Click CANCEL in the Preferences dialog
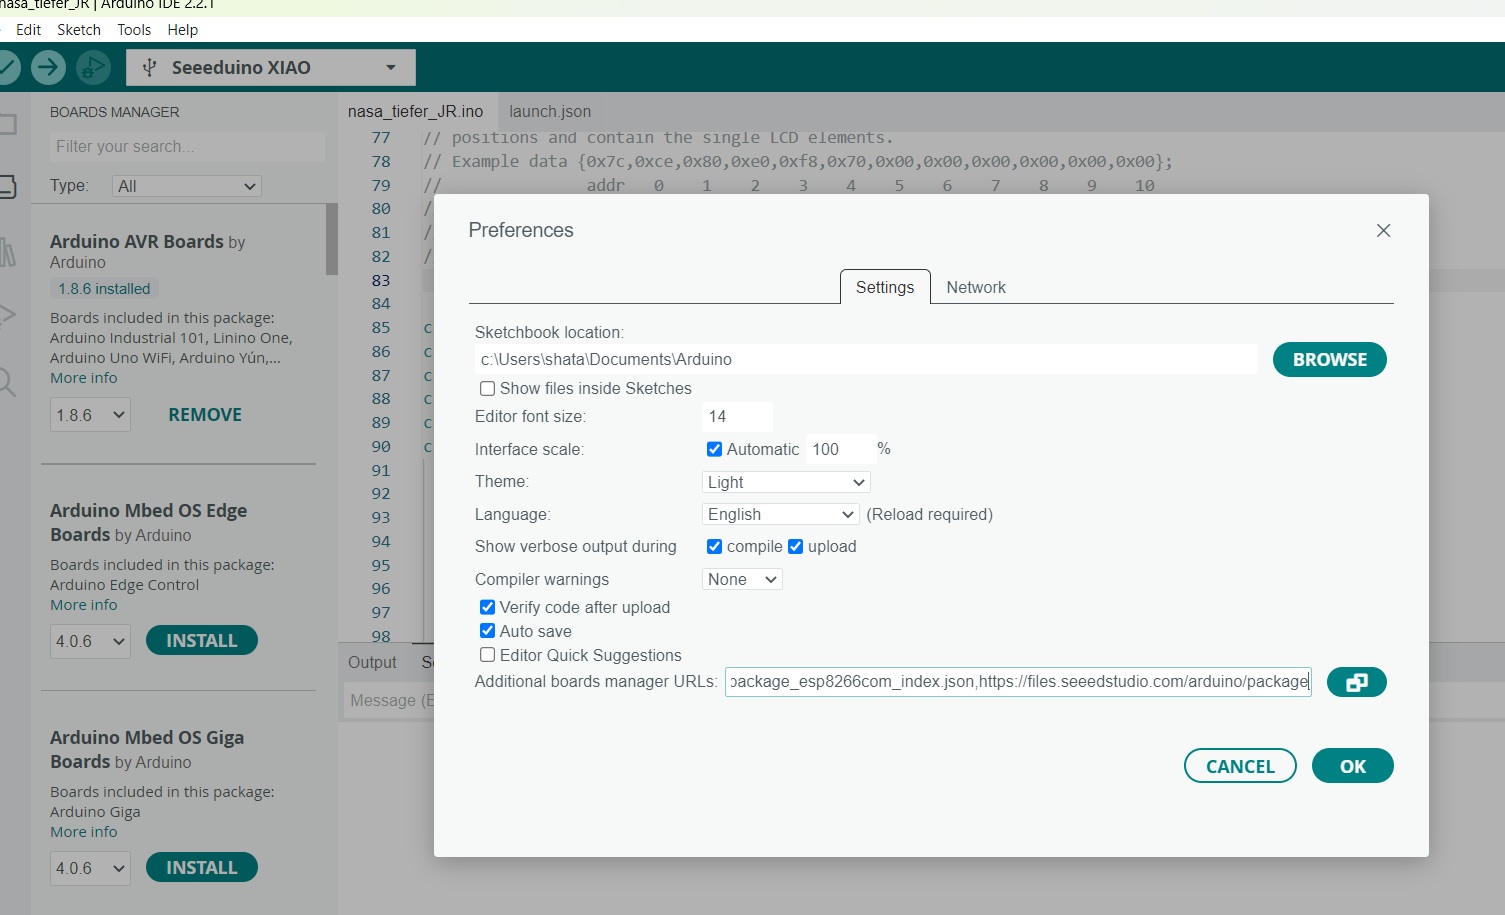Viewport: 1505px width, 915px height. click(1240, 766)
